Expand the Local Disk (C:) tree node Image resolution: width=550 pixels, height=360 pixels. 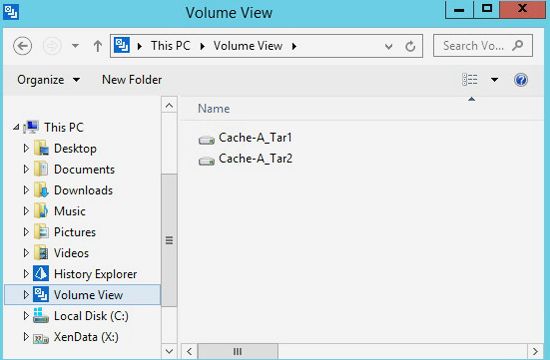point(26,316)
